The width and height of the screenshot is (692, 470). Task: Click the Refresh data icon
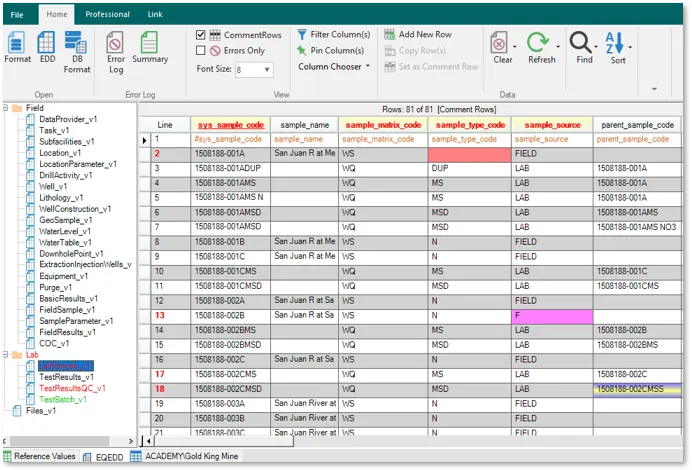(538, 43)
